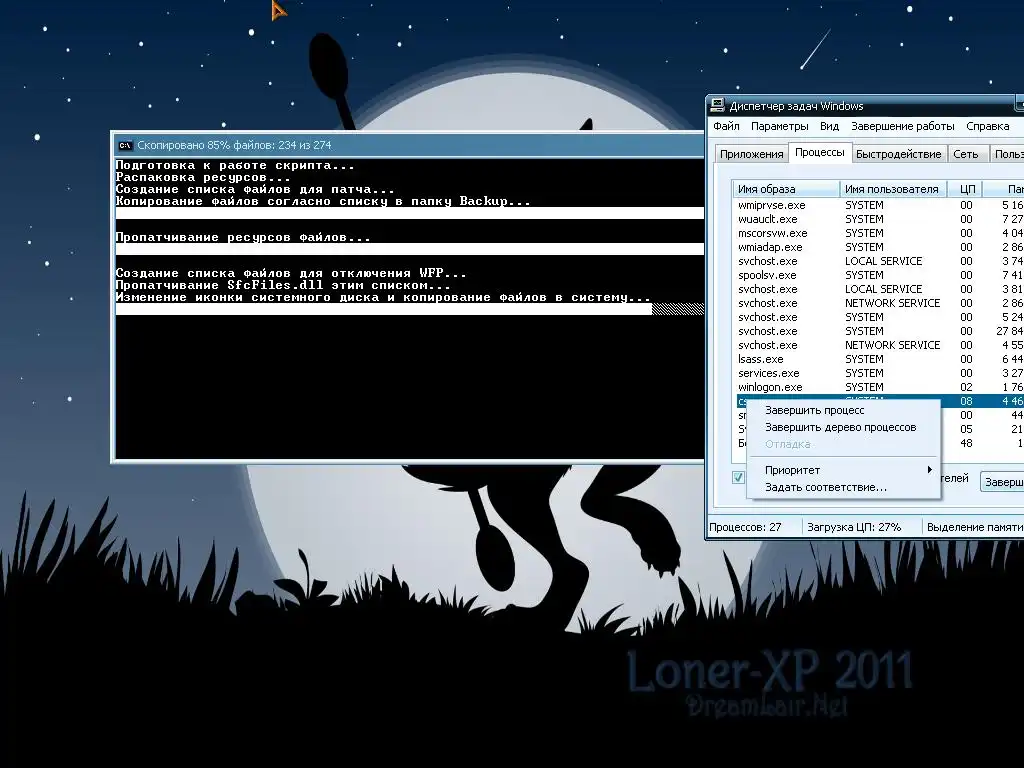The width and height of the screenshot is (1024, 768).
Task: Toggle the show all users' processes checkbox
Action: [738, 477]
